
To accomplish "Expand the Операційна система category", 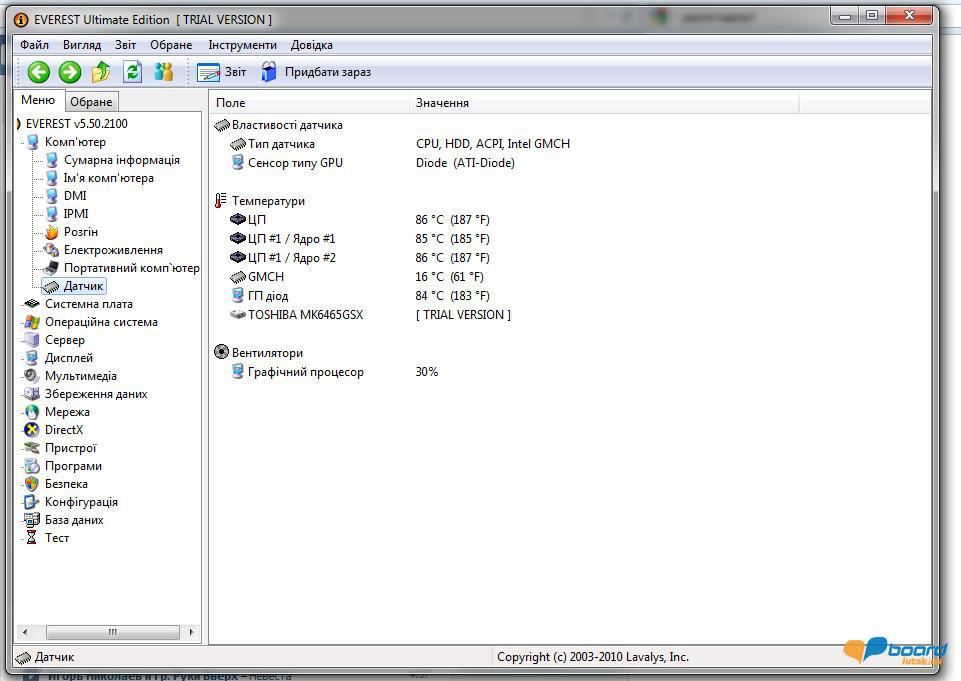I will click(100, 322).
